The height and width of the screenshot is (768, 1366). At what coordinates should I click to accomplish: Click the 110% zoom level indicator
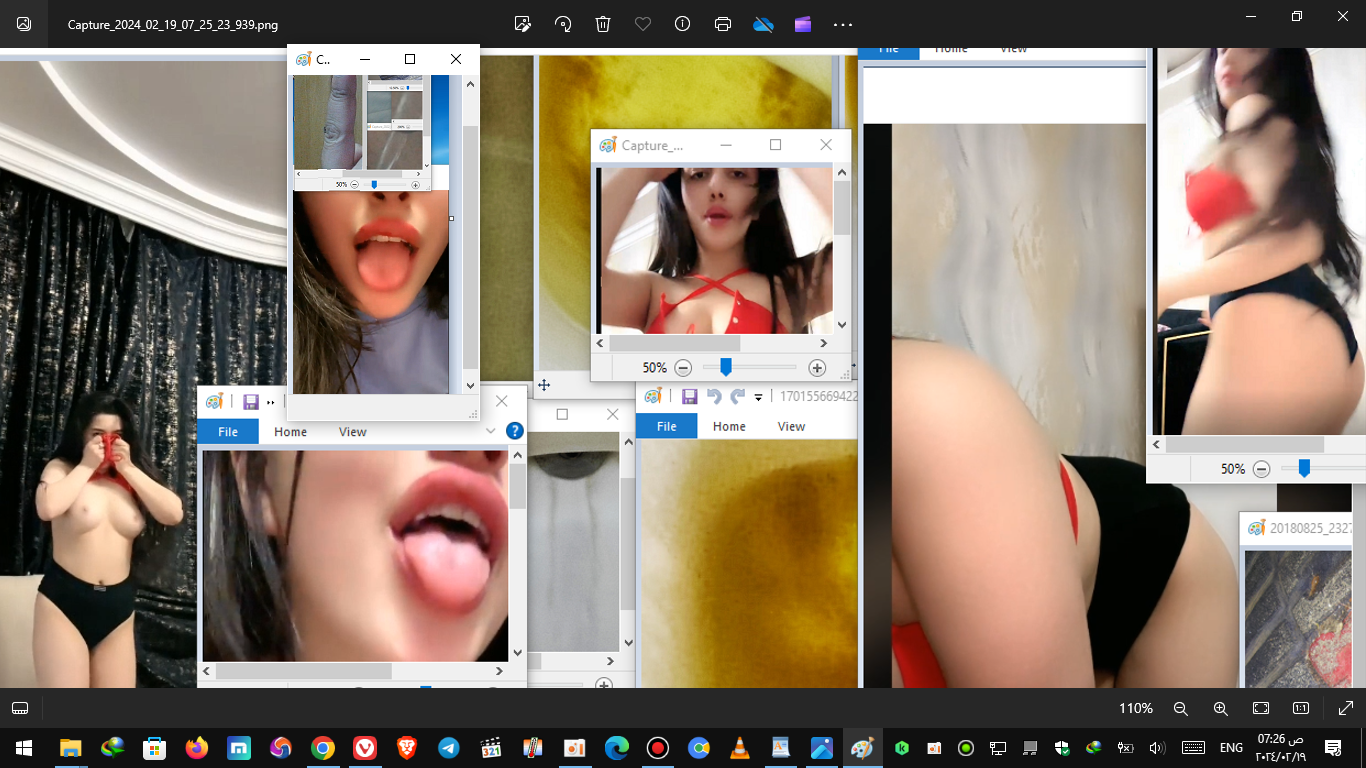[1135, 708]
